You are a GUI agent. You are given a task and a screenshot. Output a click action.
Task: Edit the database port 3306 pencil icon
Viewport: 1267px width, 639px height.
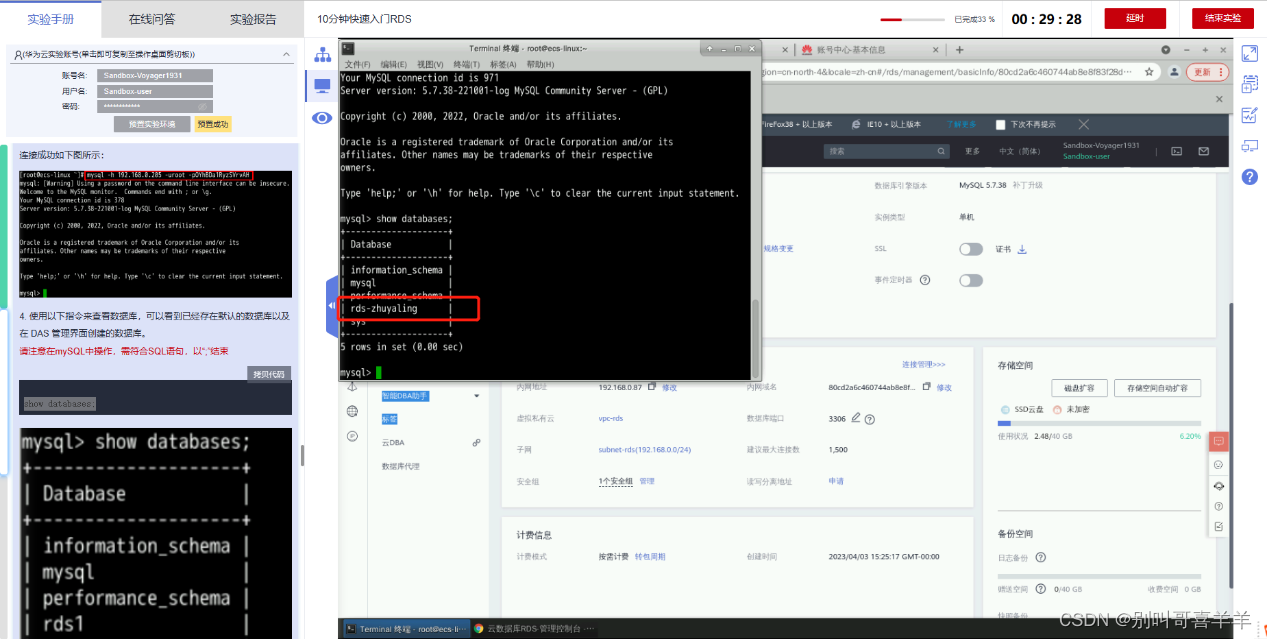click(x=855, y=418)
